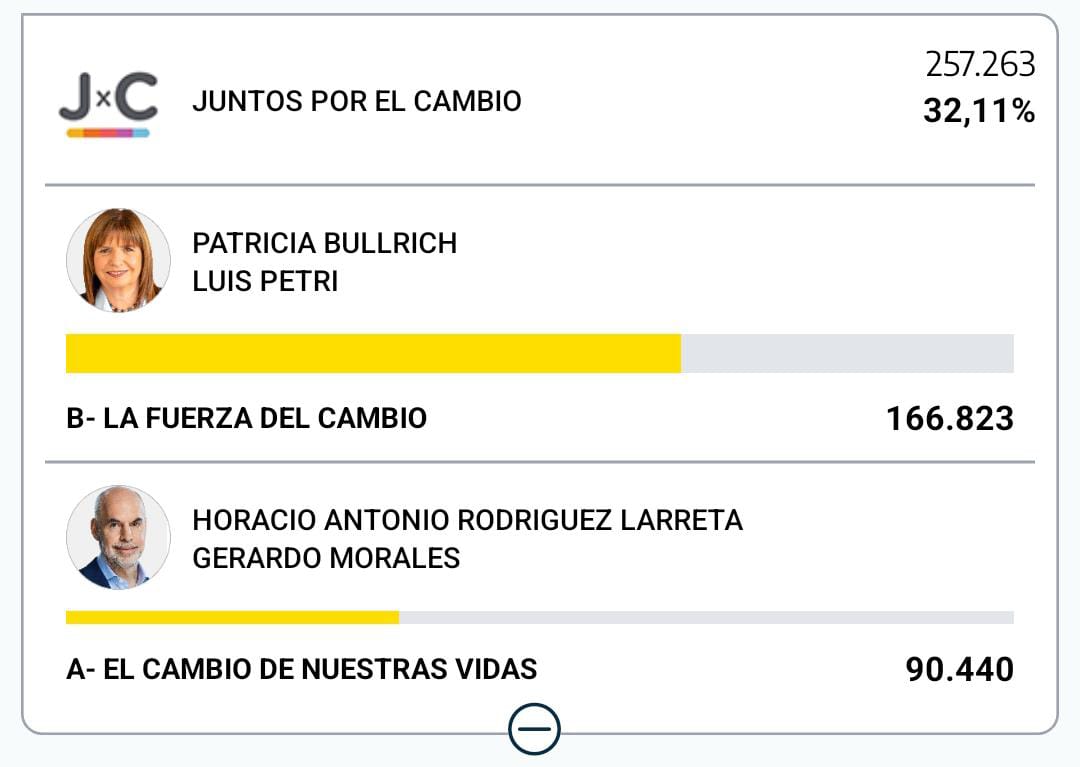Open Patricia Bullrich's portrait photo
Screen dimensions: 1080x767
[x=118, y=260]
